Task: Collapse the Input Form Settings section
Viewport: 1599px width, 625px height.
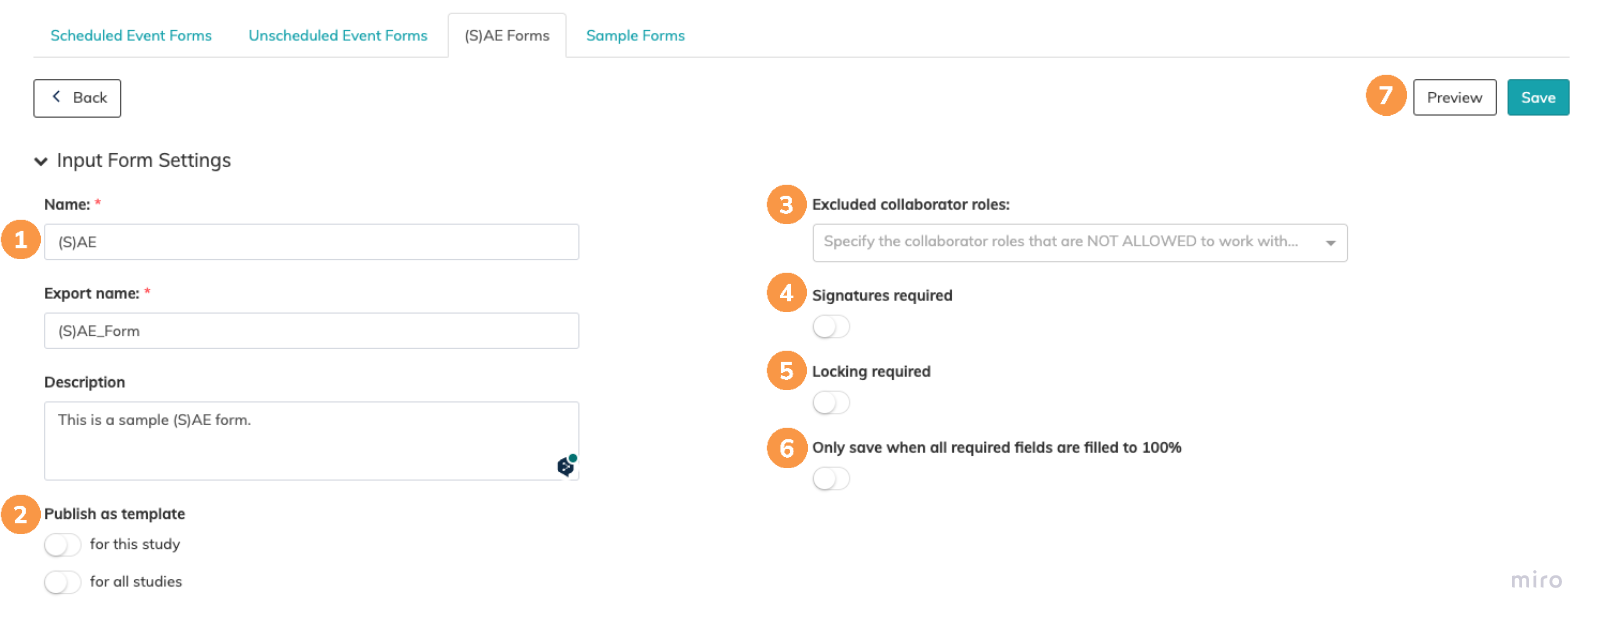Action: pos(41,161)
